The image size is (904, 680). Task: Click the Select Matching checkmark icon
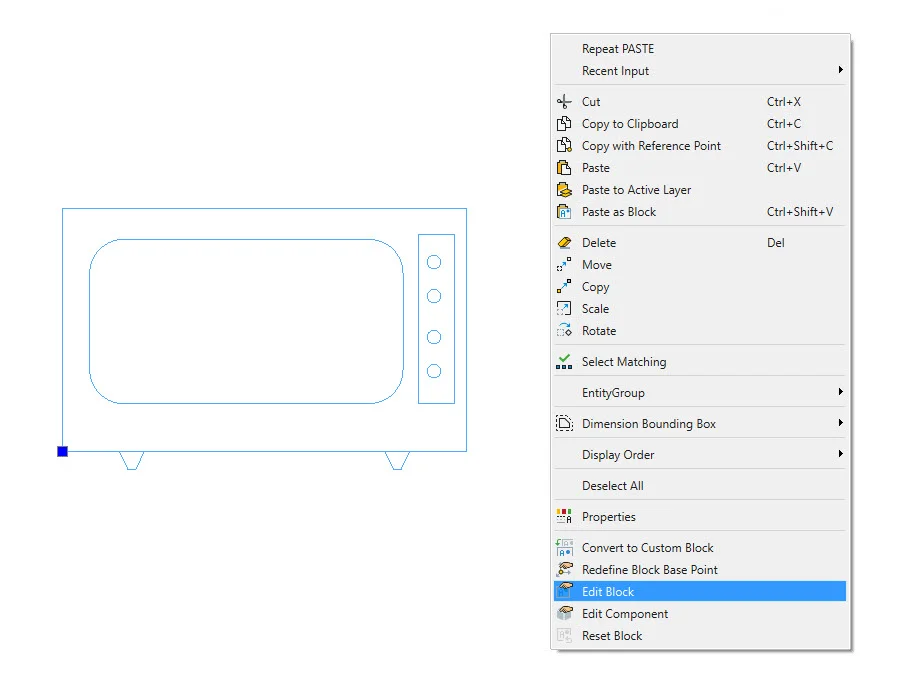(564, 362)
